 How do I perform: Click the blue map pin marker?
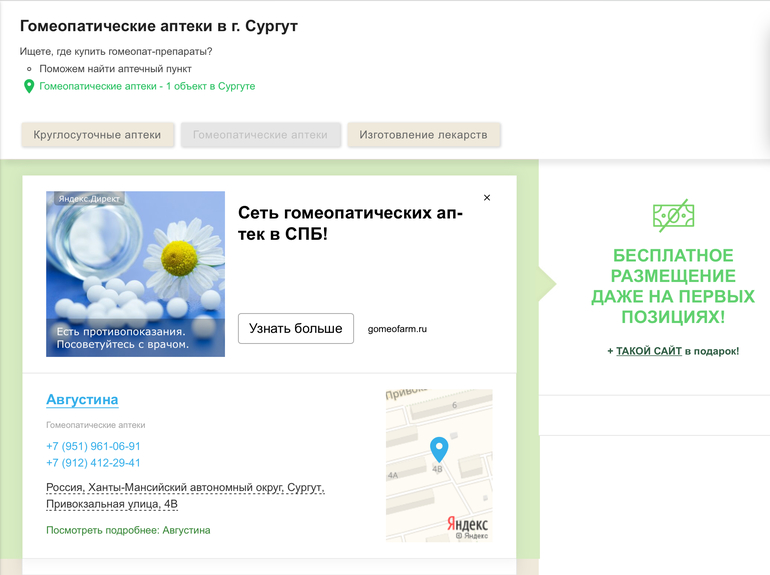pos(438,449)
